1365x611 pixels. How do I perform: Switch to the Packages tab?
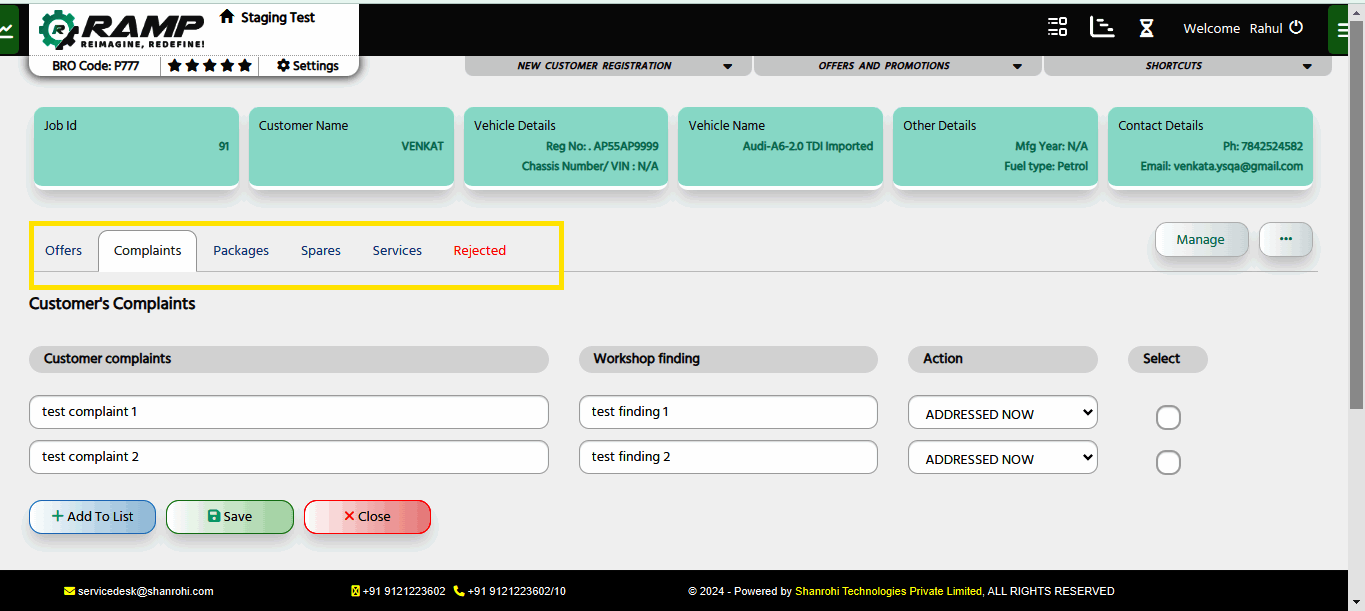click(241, 251)
